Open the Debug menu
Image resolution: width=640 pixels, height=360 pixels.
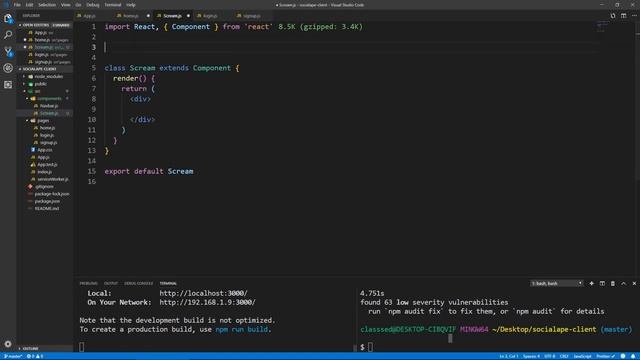point(93,5)
